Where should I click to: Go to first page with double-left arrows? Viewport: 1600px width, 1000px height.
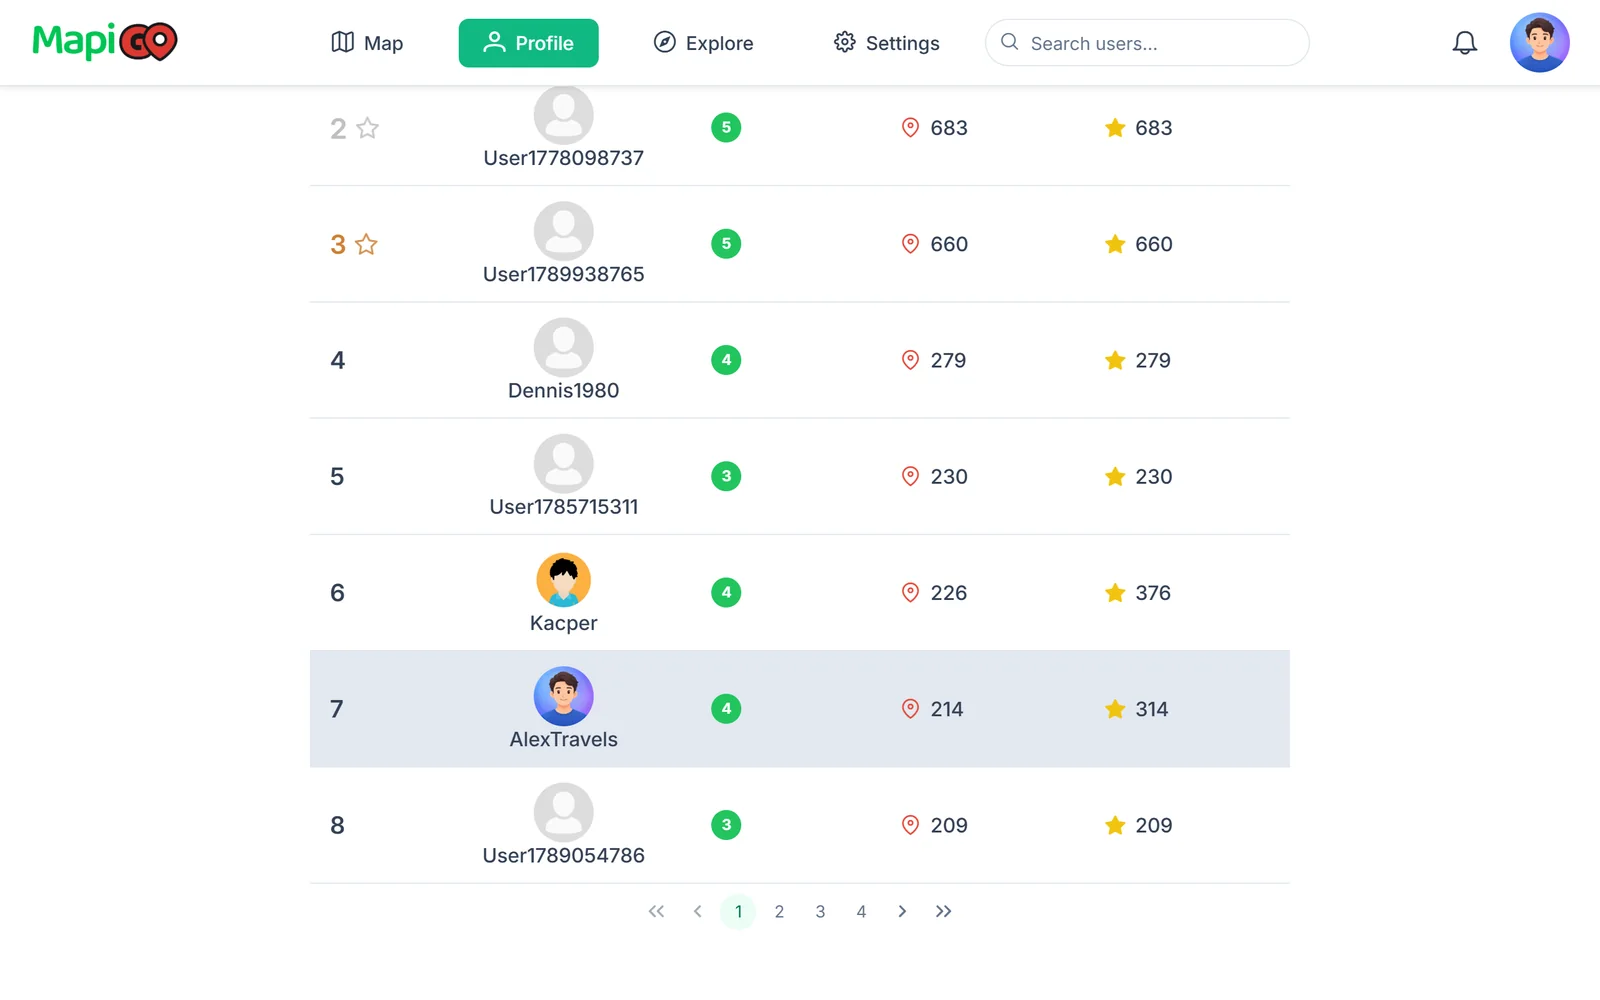point(656,911)
